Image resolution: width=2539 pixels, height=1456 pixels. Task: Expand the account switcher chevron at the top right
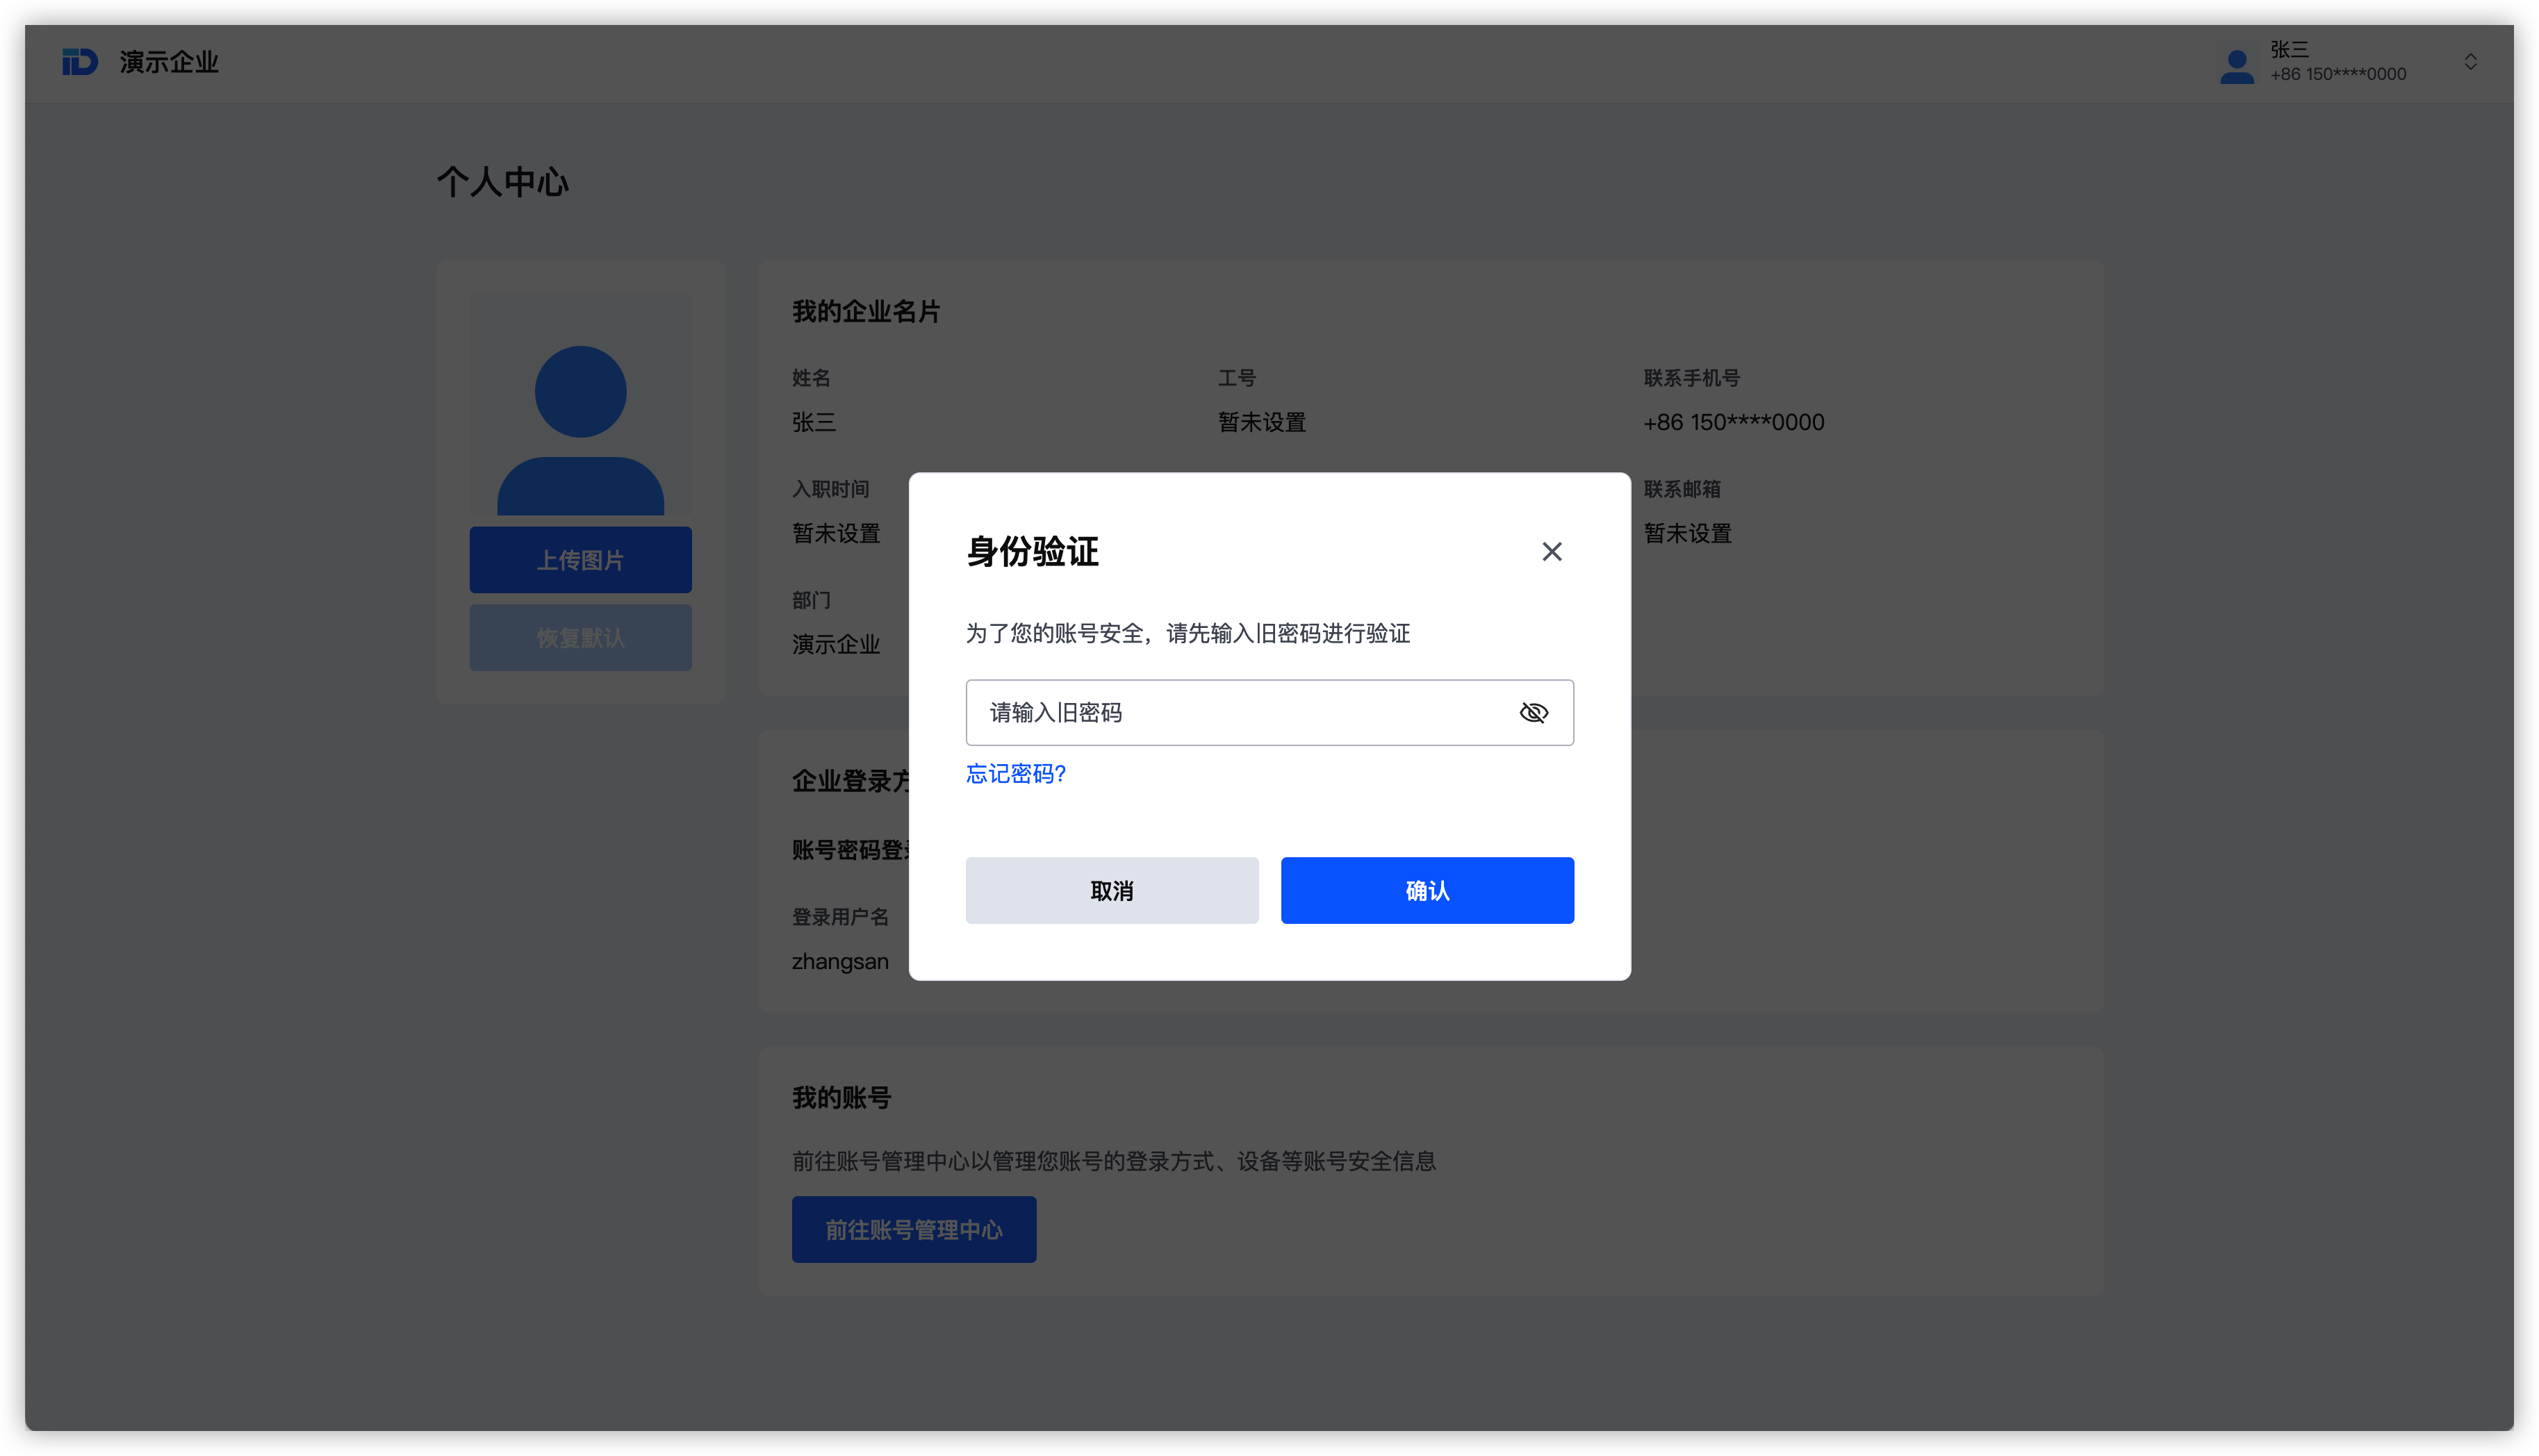pyautogui.click(x=2470, y=62)
